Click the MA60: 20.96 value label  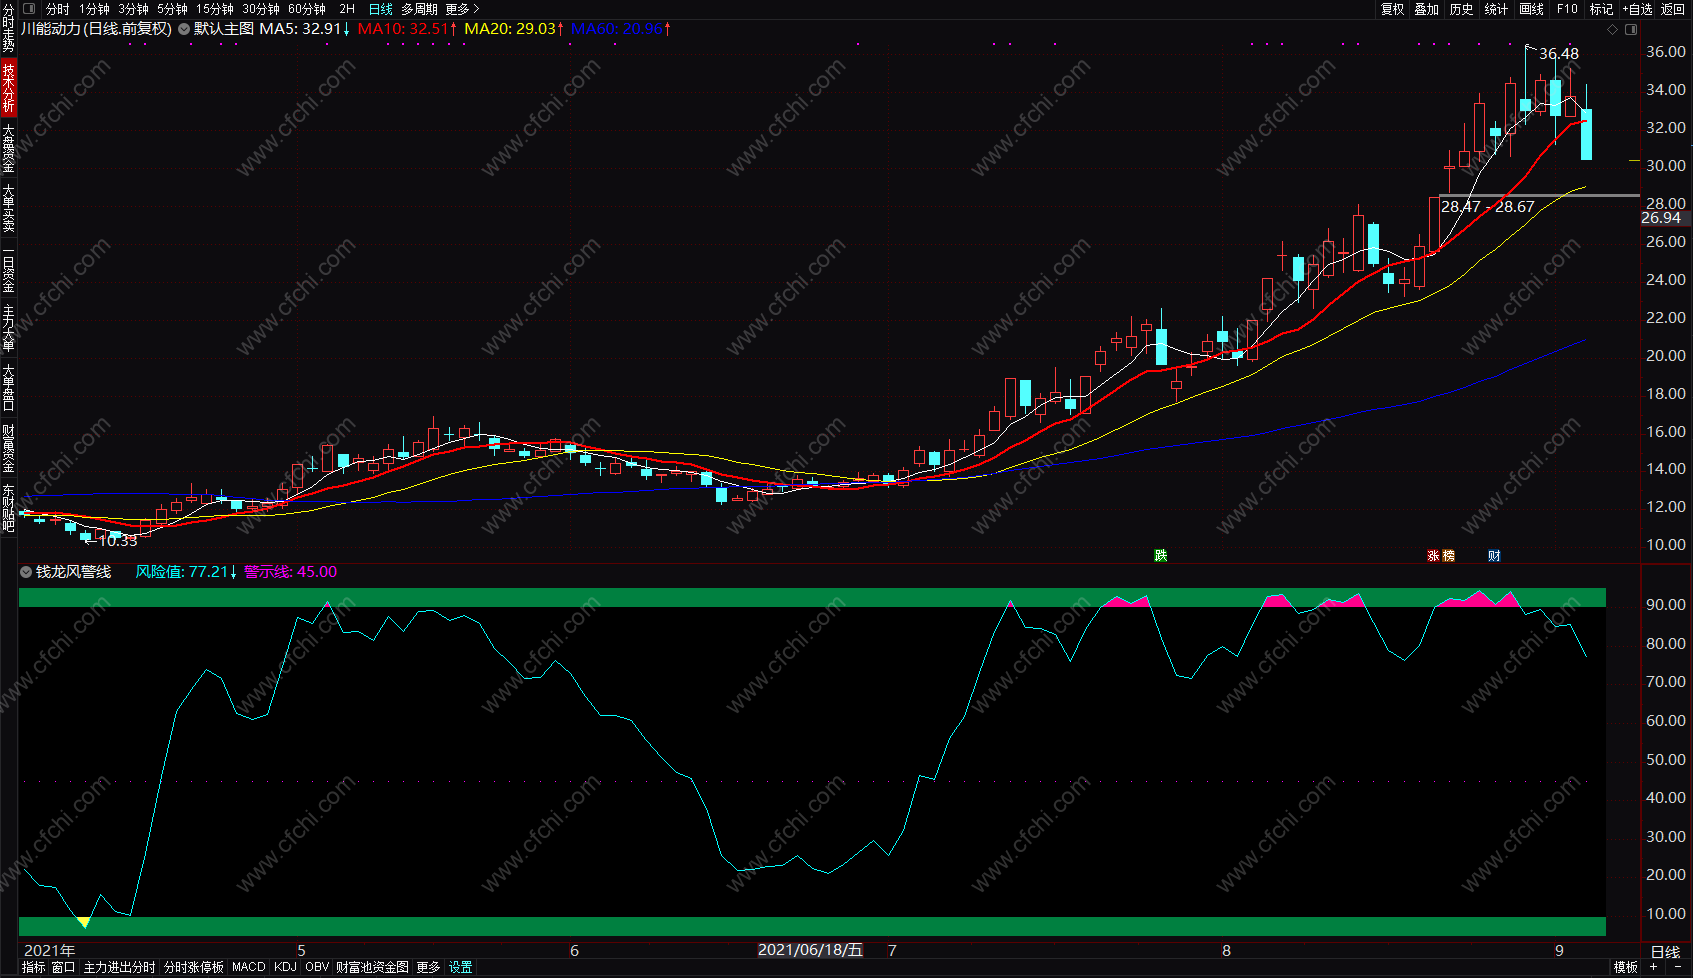[x=621, y=29]
